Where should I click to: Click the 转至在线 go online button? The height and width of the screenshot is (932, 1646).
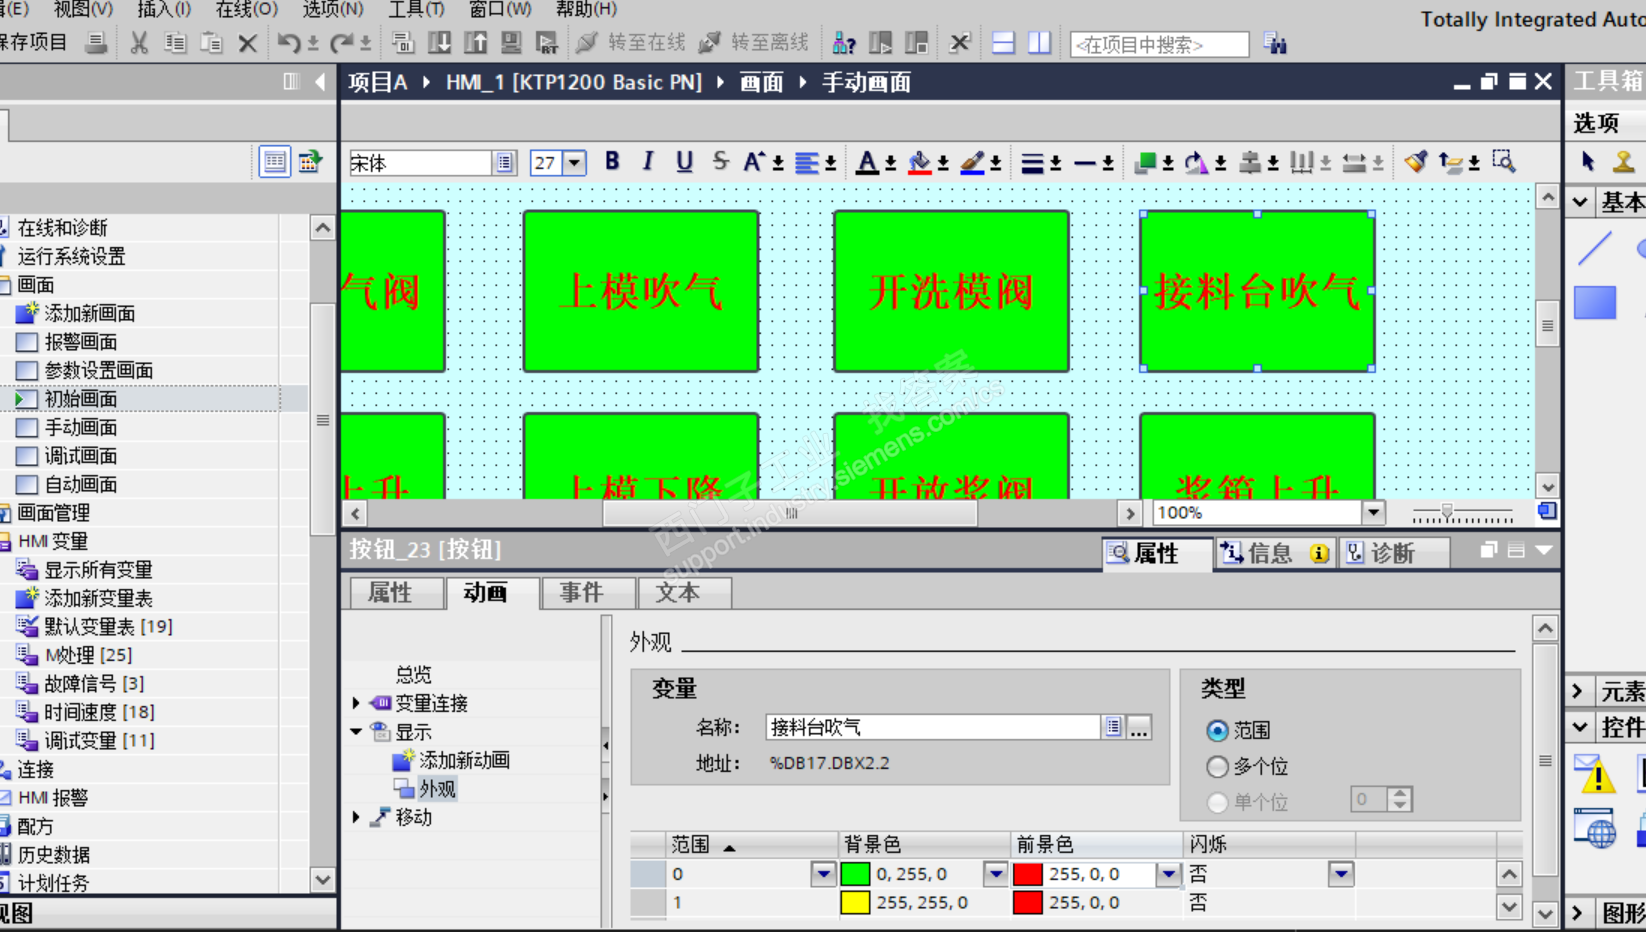click(631, 43)
